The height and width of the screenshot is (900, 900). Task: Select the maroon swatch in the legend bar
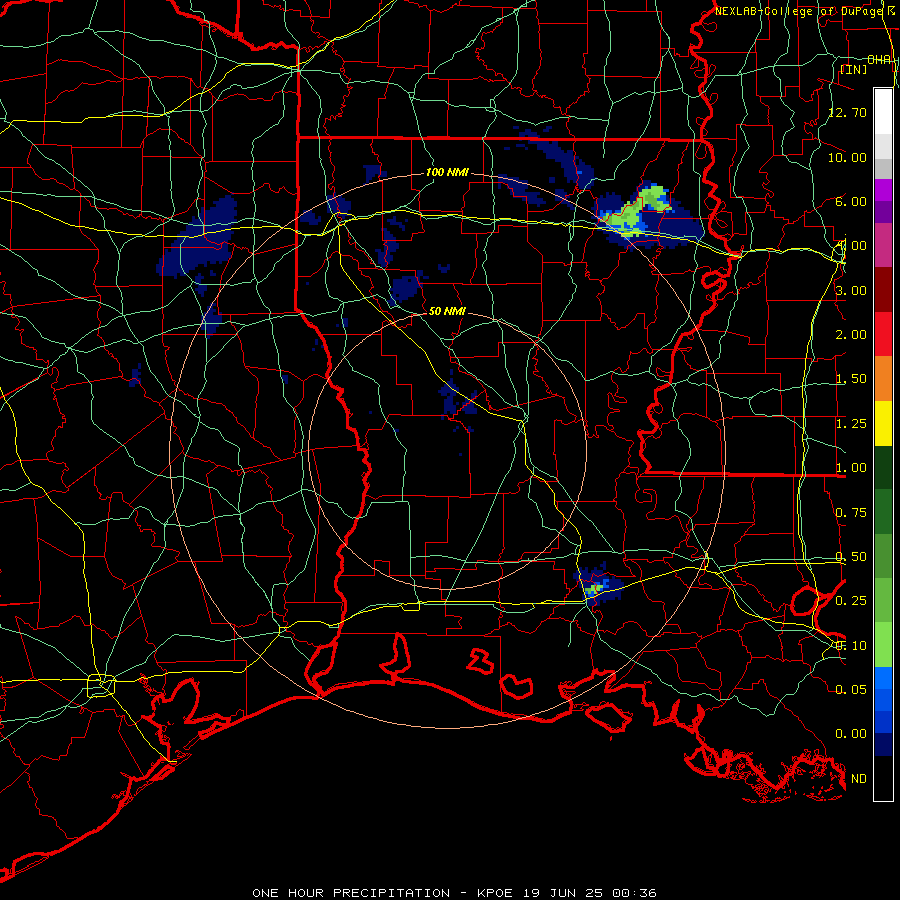[883, 290]
